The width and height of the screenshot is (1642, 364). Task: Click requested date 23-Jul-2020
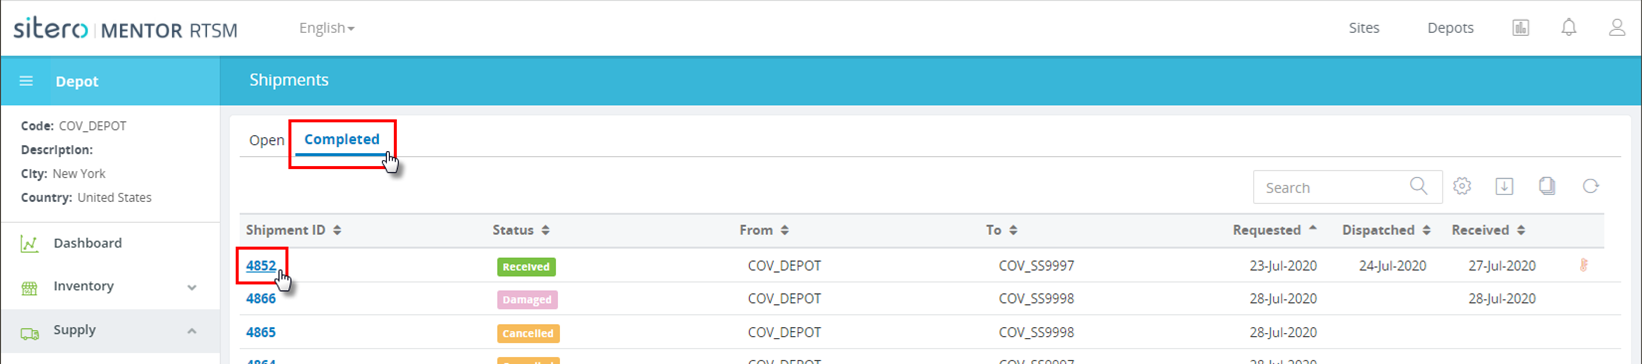pos(1283,266)
